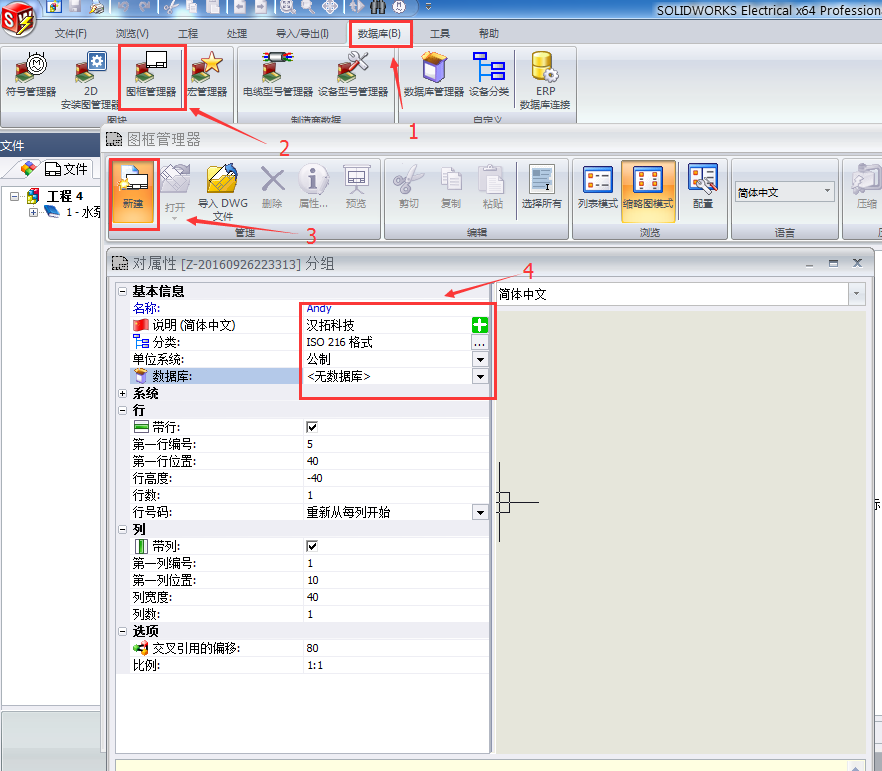Collapse 工程 4 tree node
This screenshot has width=882, height=771.
pos(15,196)
